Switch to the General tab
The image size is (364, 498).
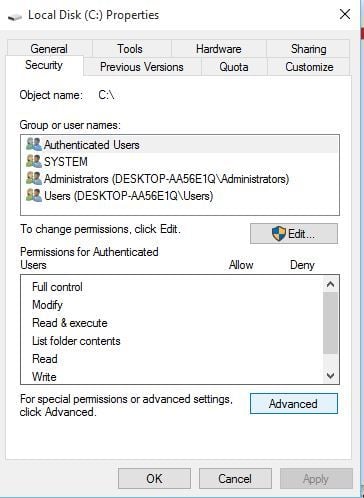click(x=49, y=49)
